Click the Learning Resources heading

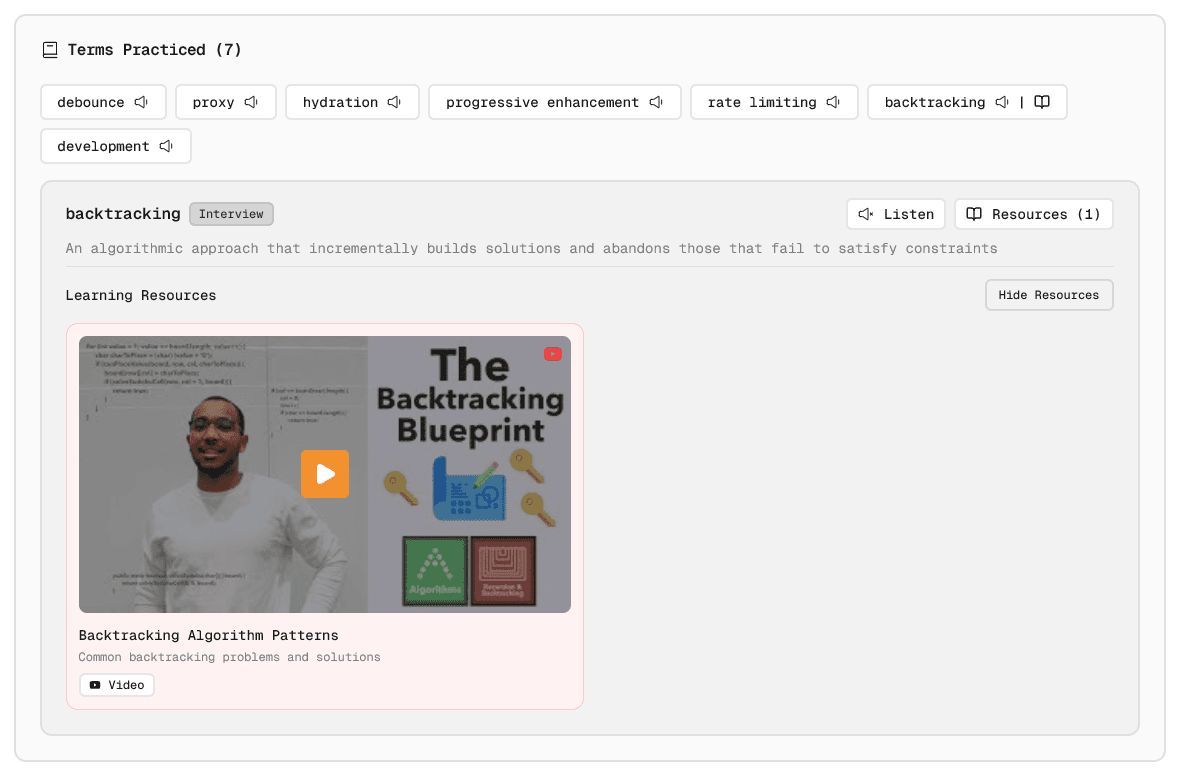(x=141, y=295)
